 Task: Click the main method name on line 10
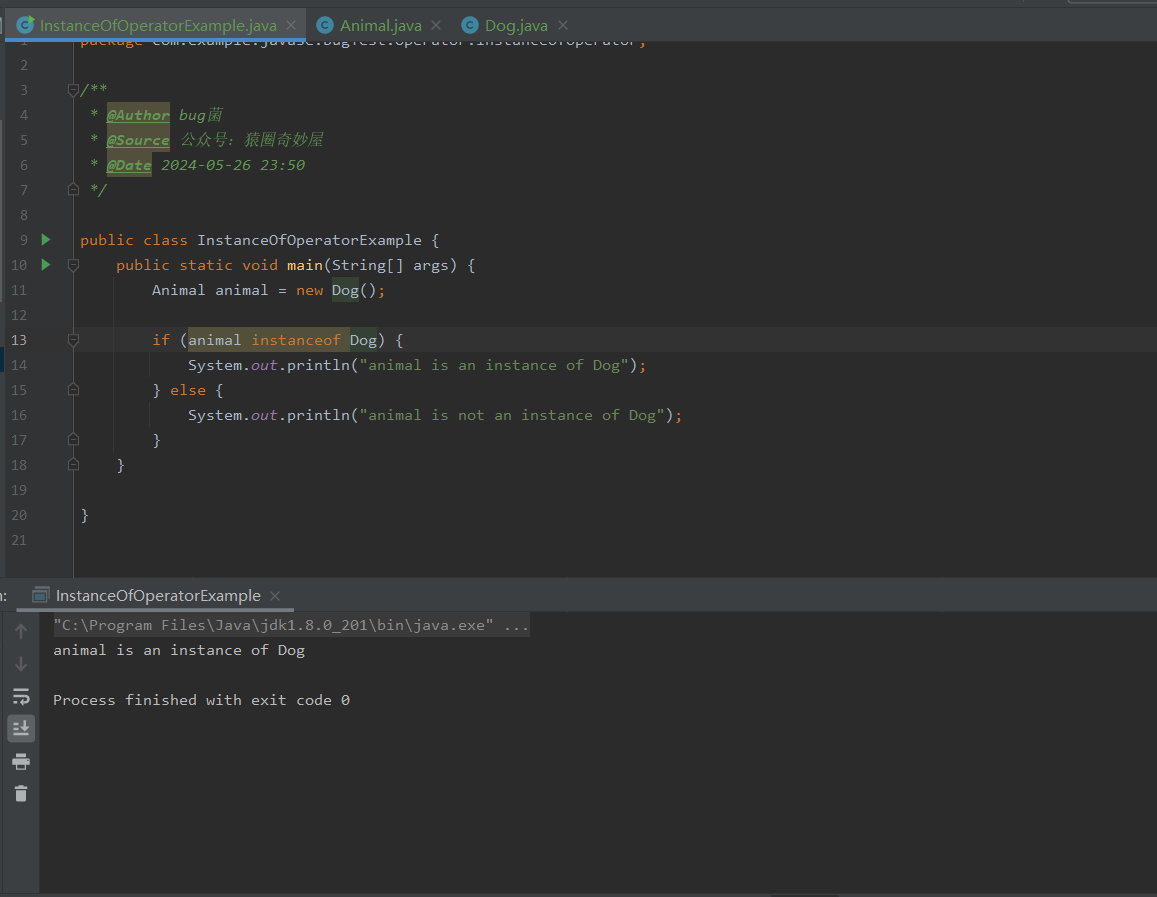click(x=305, y=265)
